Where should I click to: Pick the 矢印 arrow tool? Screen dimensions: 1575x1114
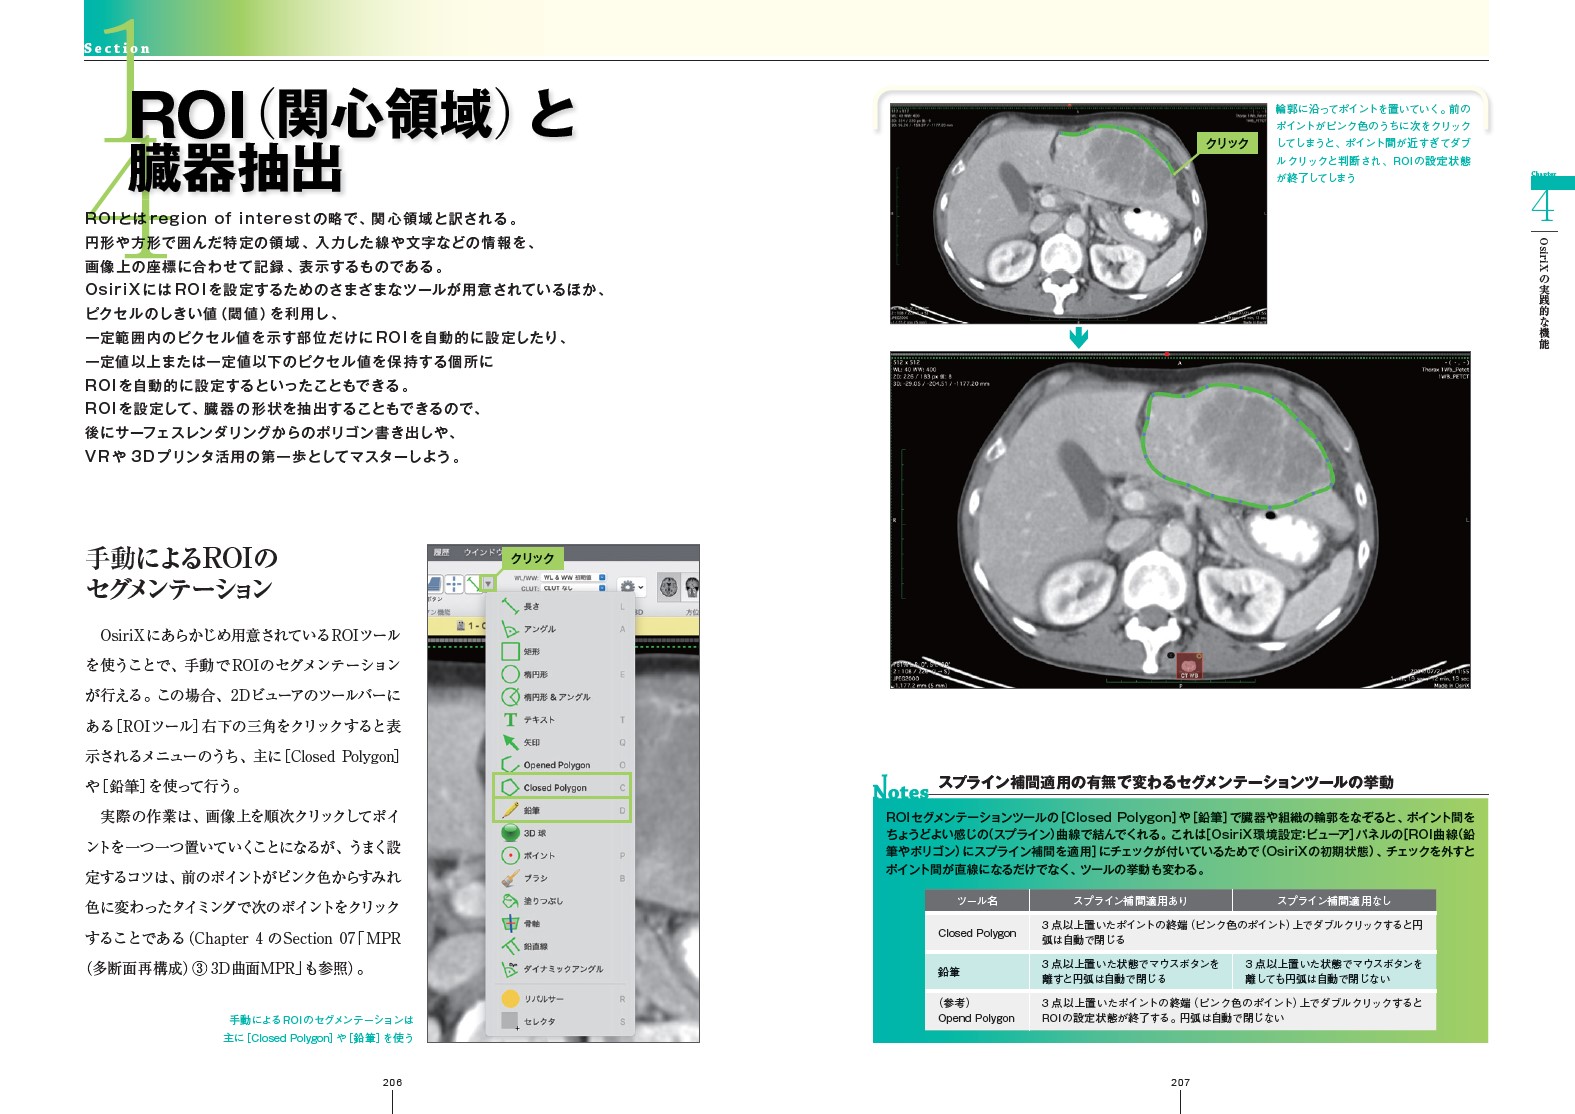[559, 743]
